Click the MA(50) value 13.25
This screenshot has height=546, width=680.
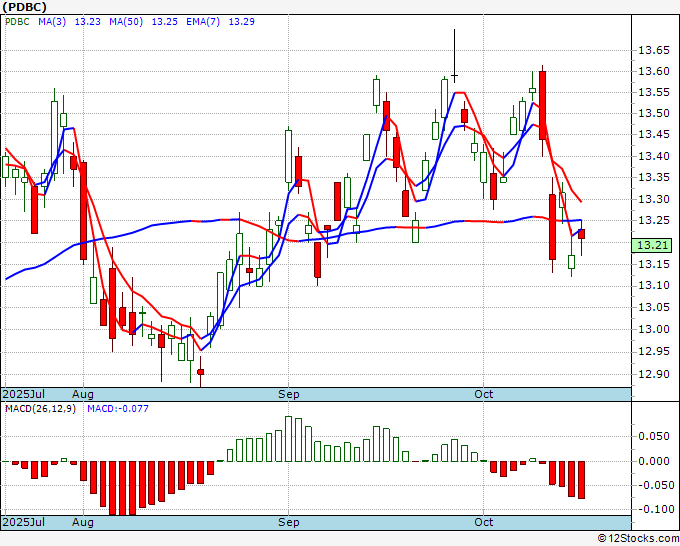point(164,22)
